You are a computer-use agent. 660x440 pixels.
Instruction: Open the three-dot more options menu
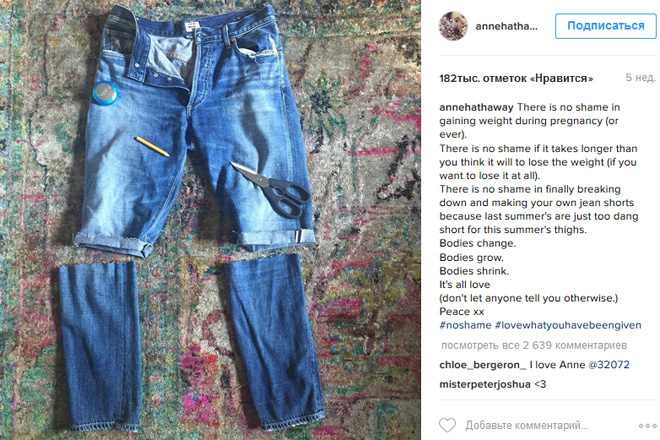647,426
